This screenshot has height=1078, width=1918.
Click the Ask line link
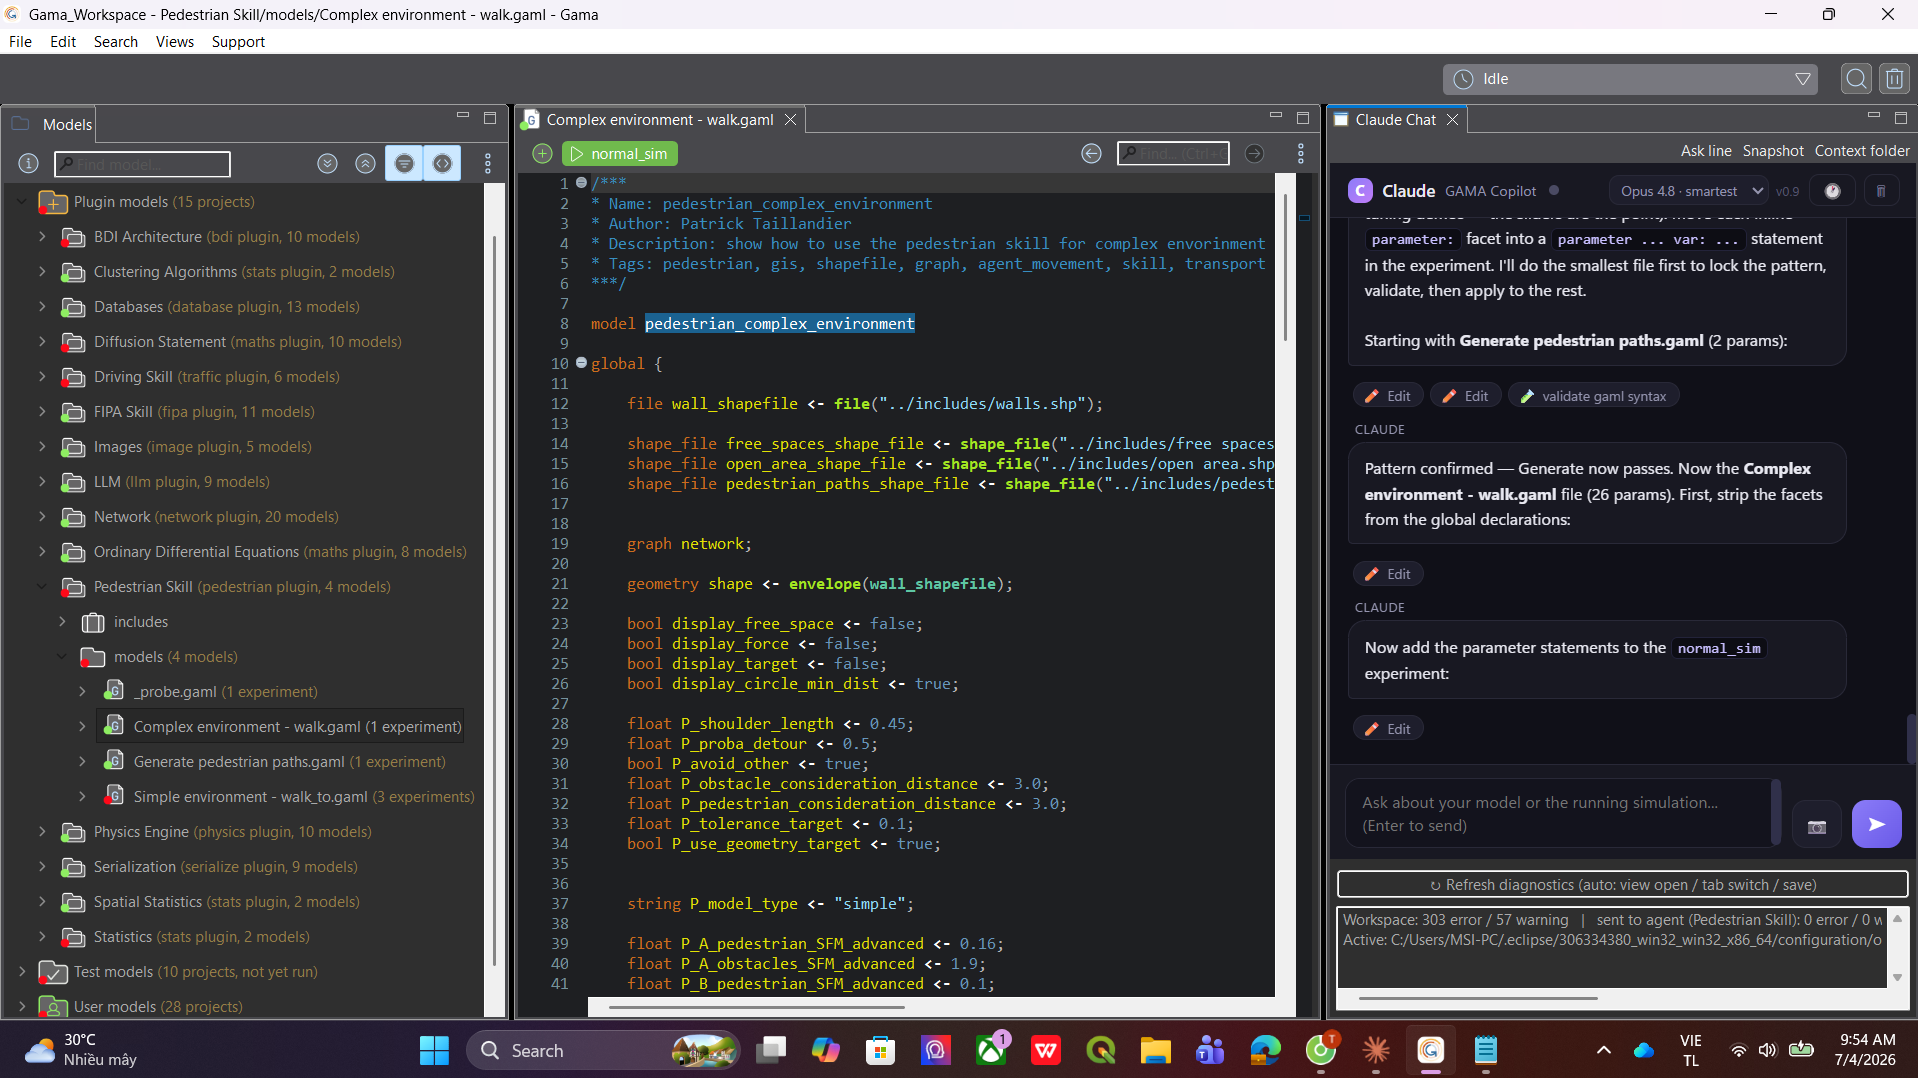coord(1706,151)
